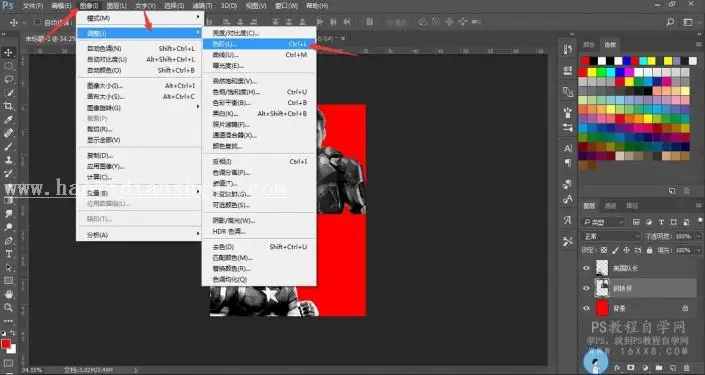This screenshot has width=705, height=375.
Task: Expand the 变量(B) submenu
Action: click(x=139, y=193)
